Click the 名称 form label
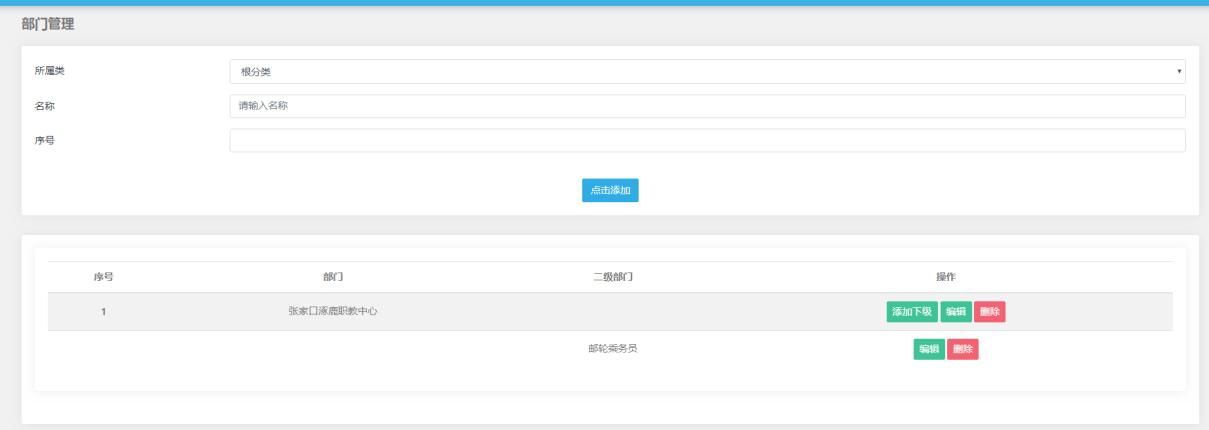 [45, 106]
